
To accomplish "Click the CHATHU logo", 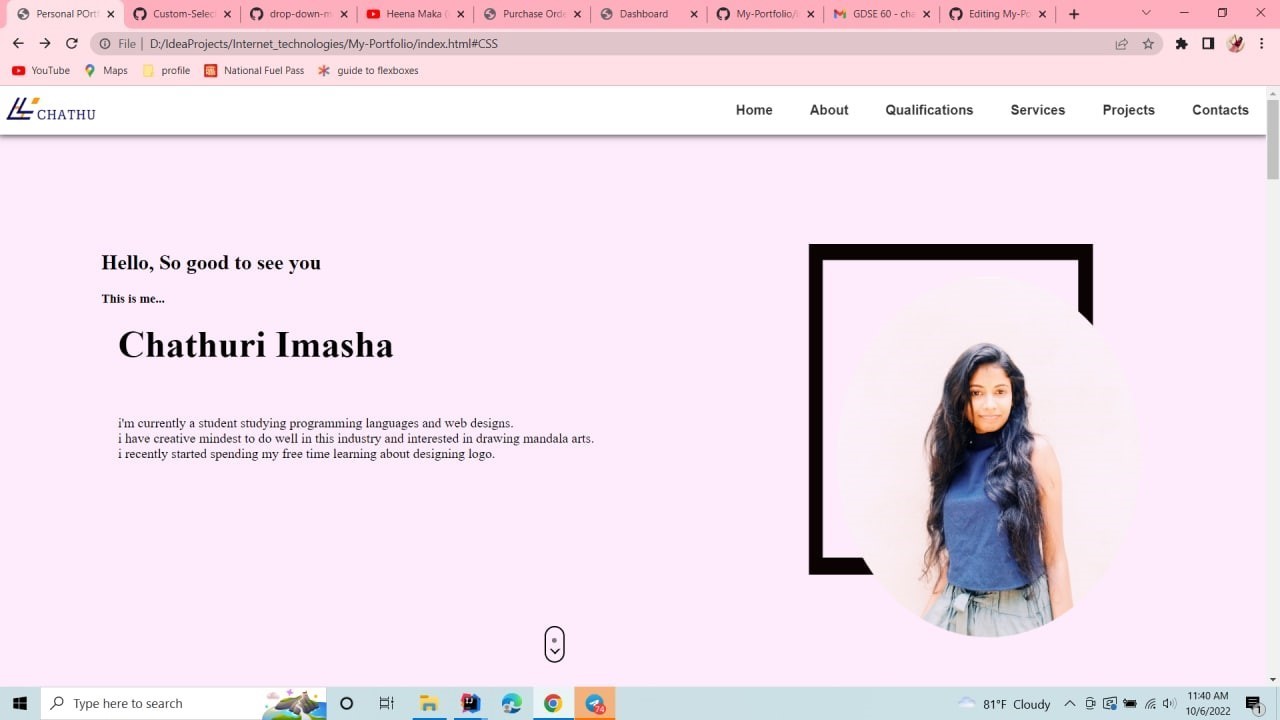I will (x=51, y=110).
